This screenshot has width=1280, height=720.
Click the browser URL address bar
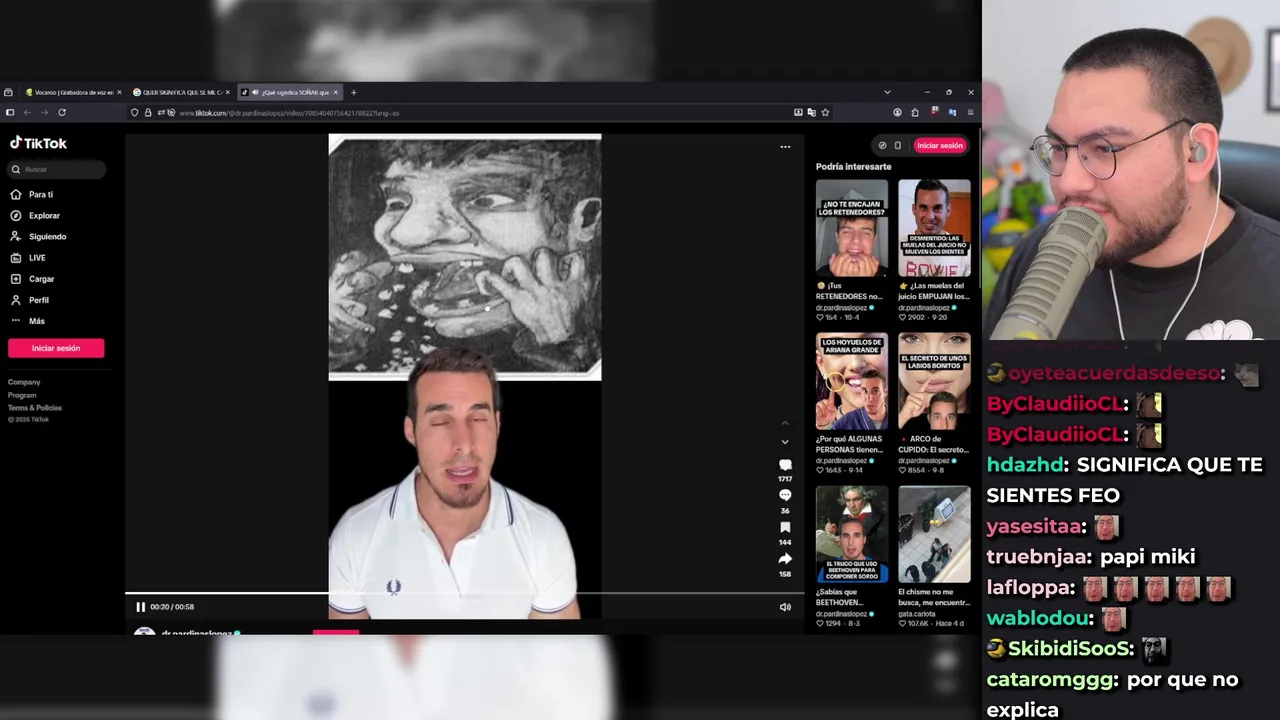(480, 112)
